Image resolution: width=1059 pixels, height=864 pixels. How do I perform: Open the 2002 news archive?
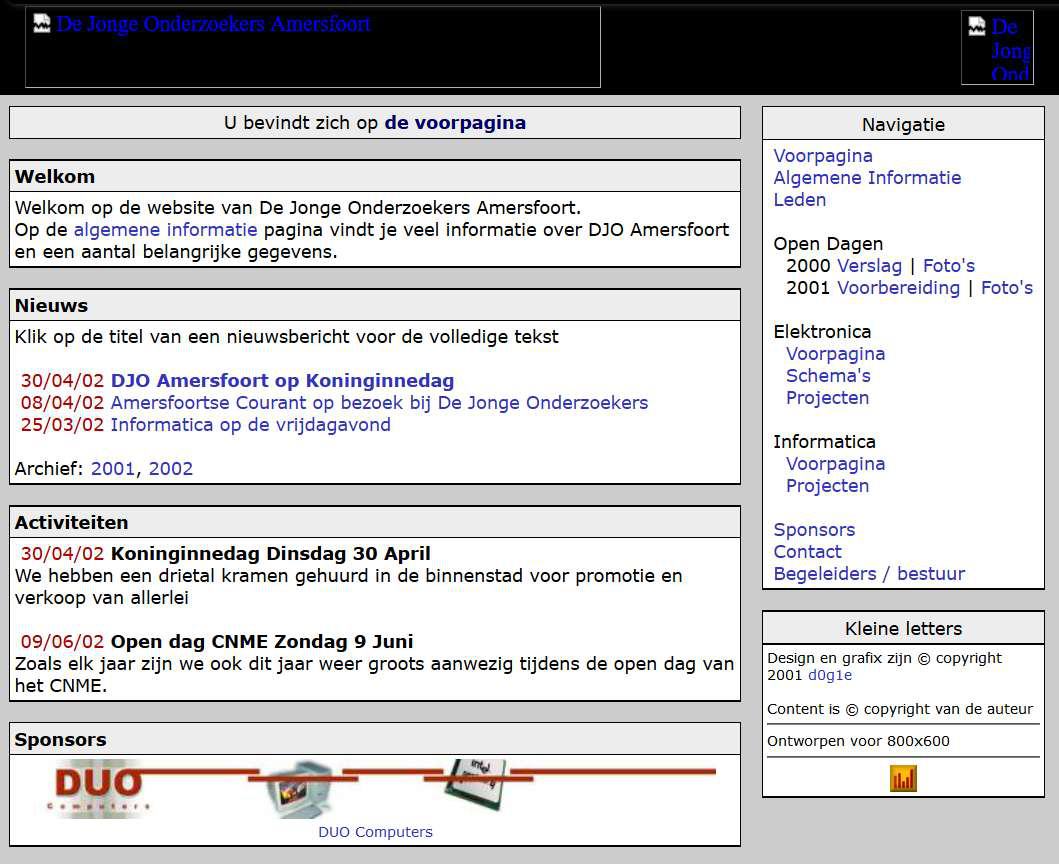[x=171, y=468]
